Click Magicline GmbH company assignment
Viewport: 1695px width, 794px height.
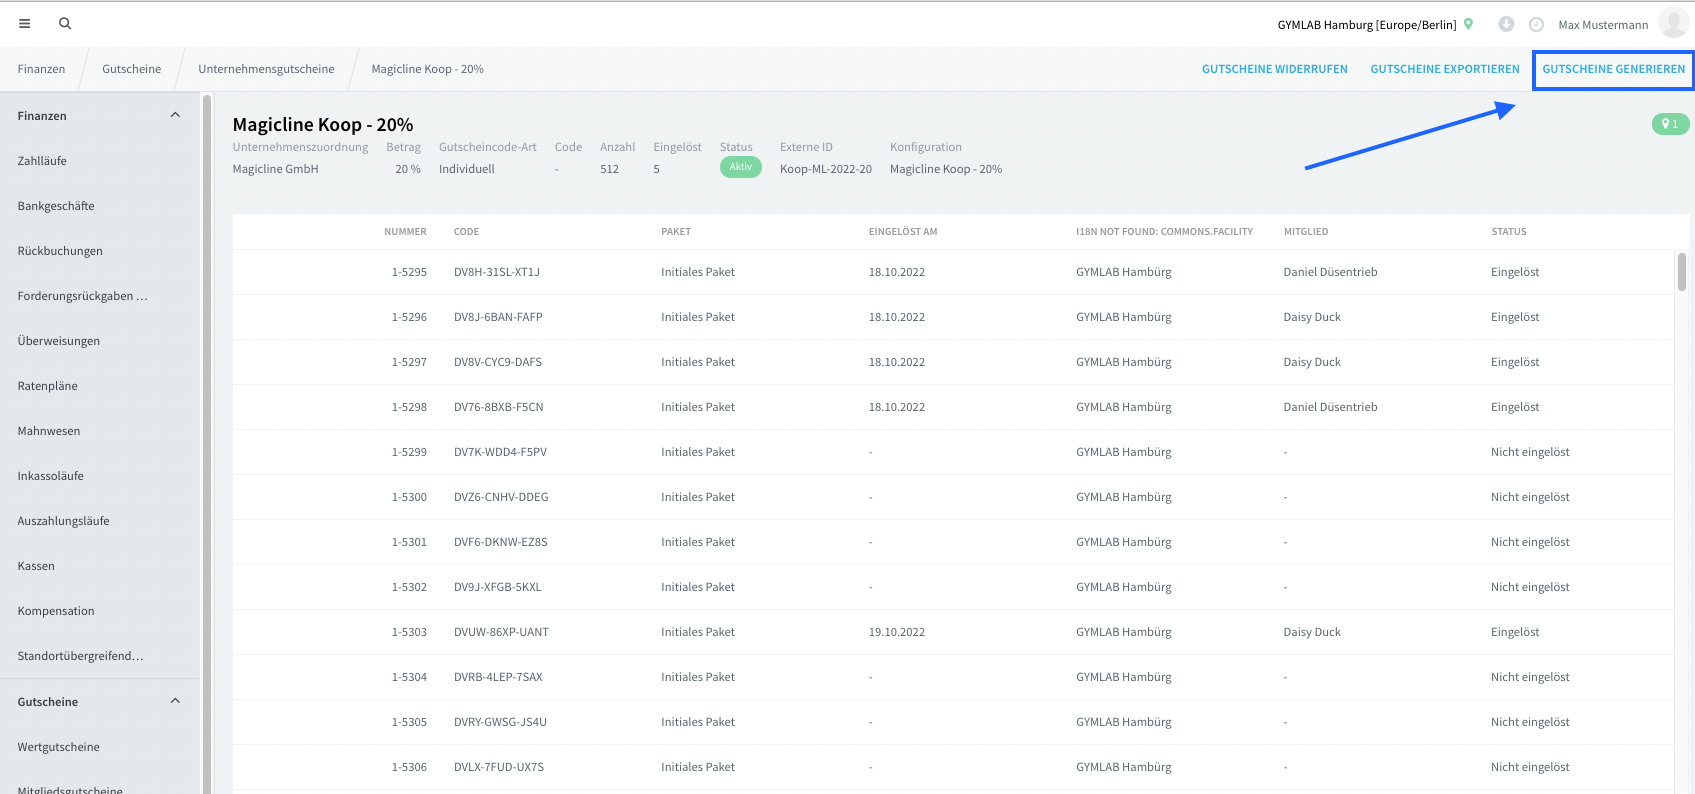coord(275,169)
